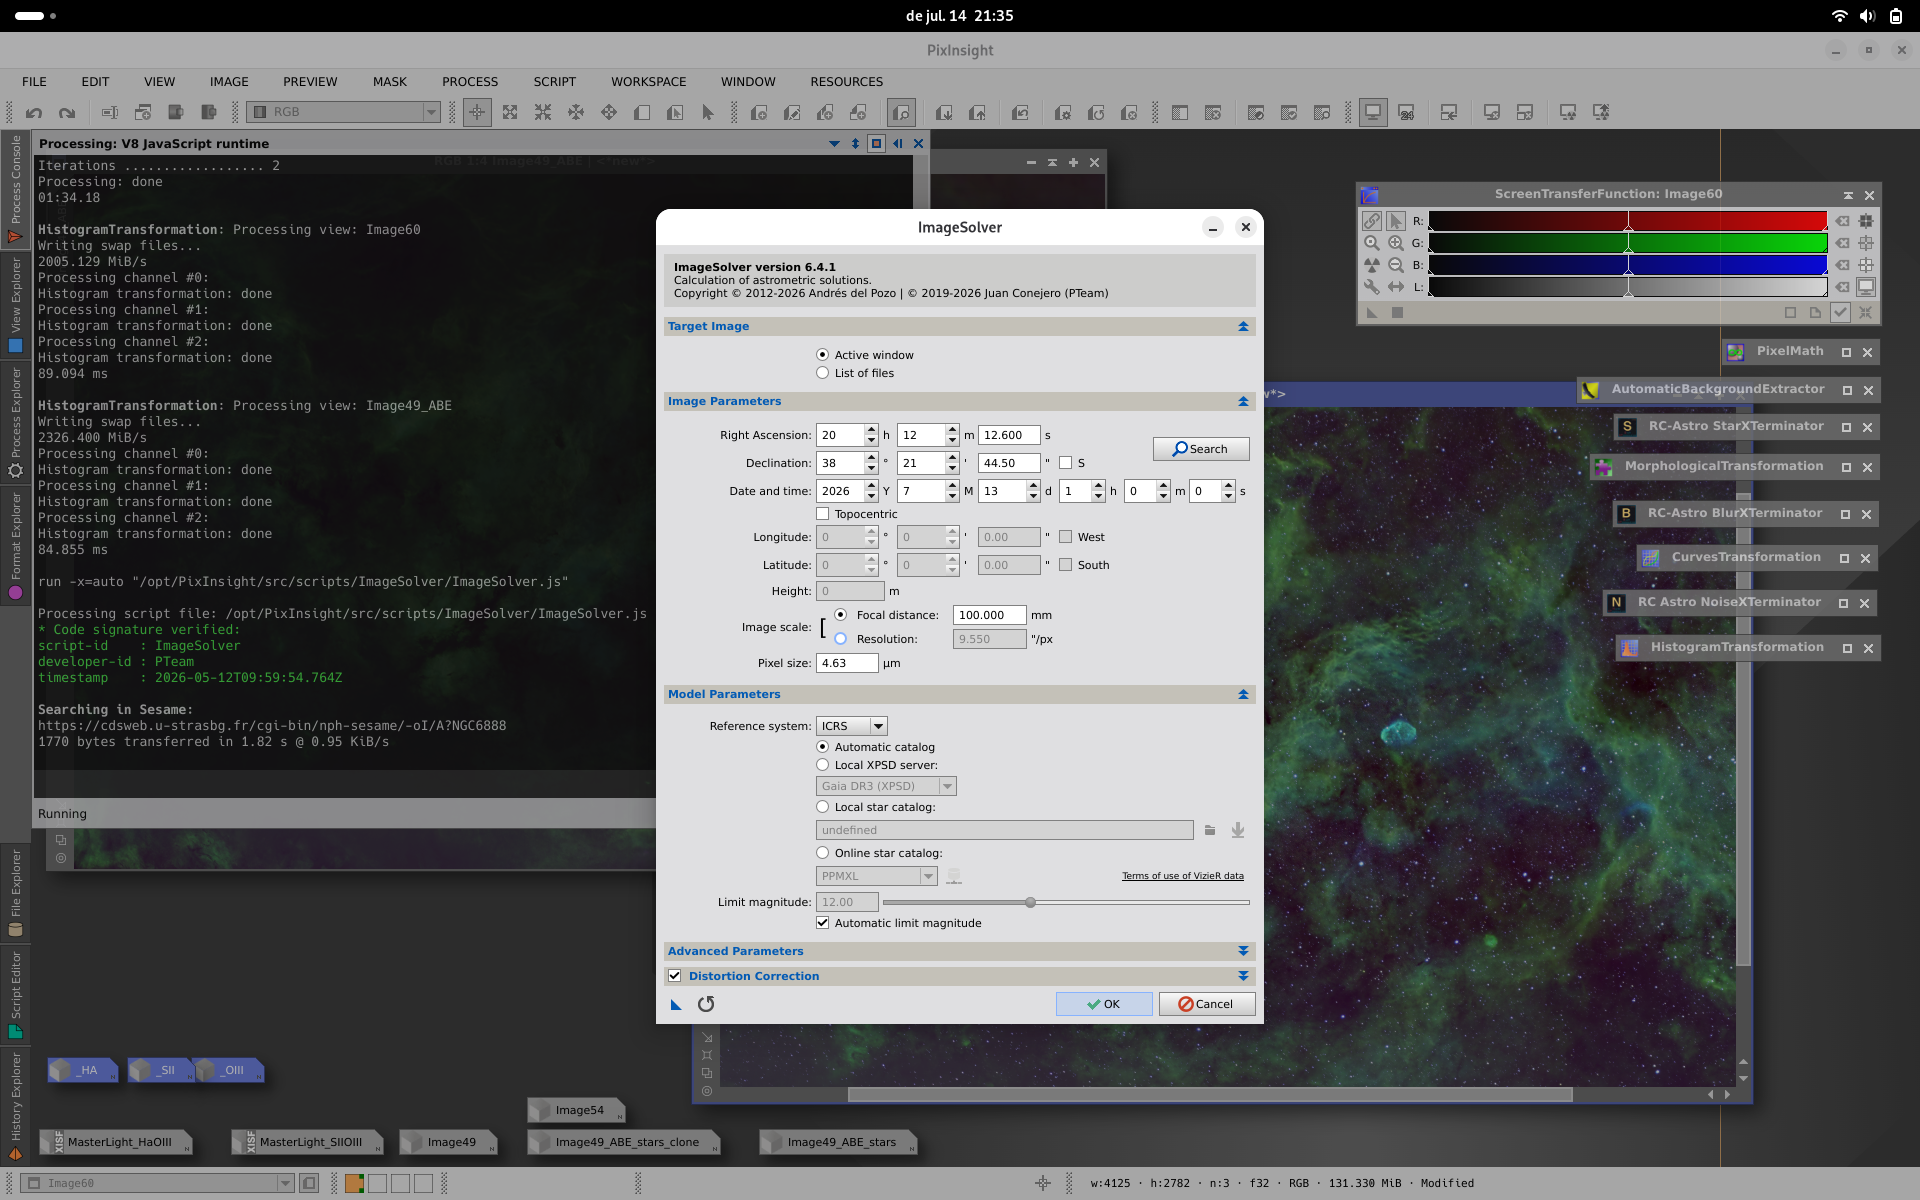Screen dimensions: 1920x1200
Task: Open the RGB channel dropdown in the toolbar
Action: 344,113
